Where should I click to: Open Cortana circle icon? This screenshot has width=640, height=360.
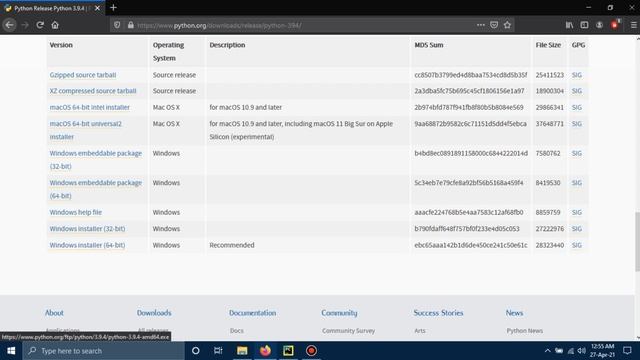(196, 351)
